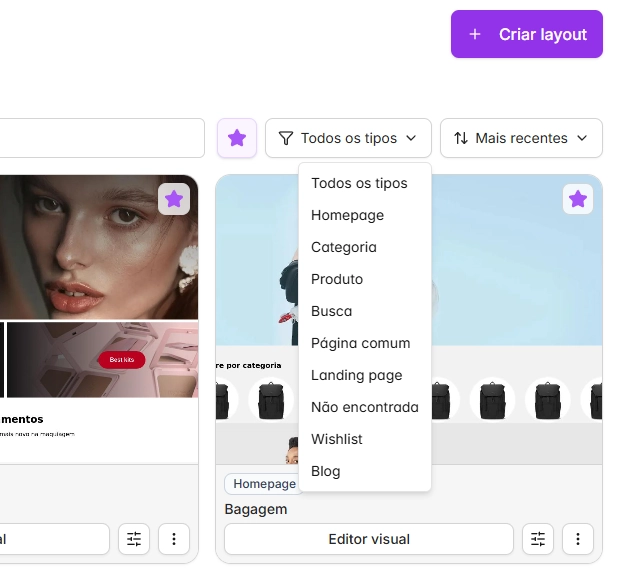This screenshot has width=619, height=570.
Task: Toggle favorite star on Bagagem card
Action: click(578, 199)
